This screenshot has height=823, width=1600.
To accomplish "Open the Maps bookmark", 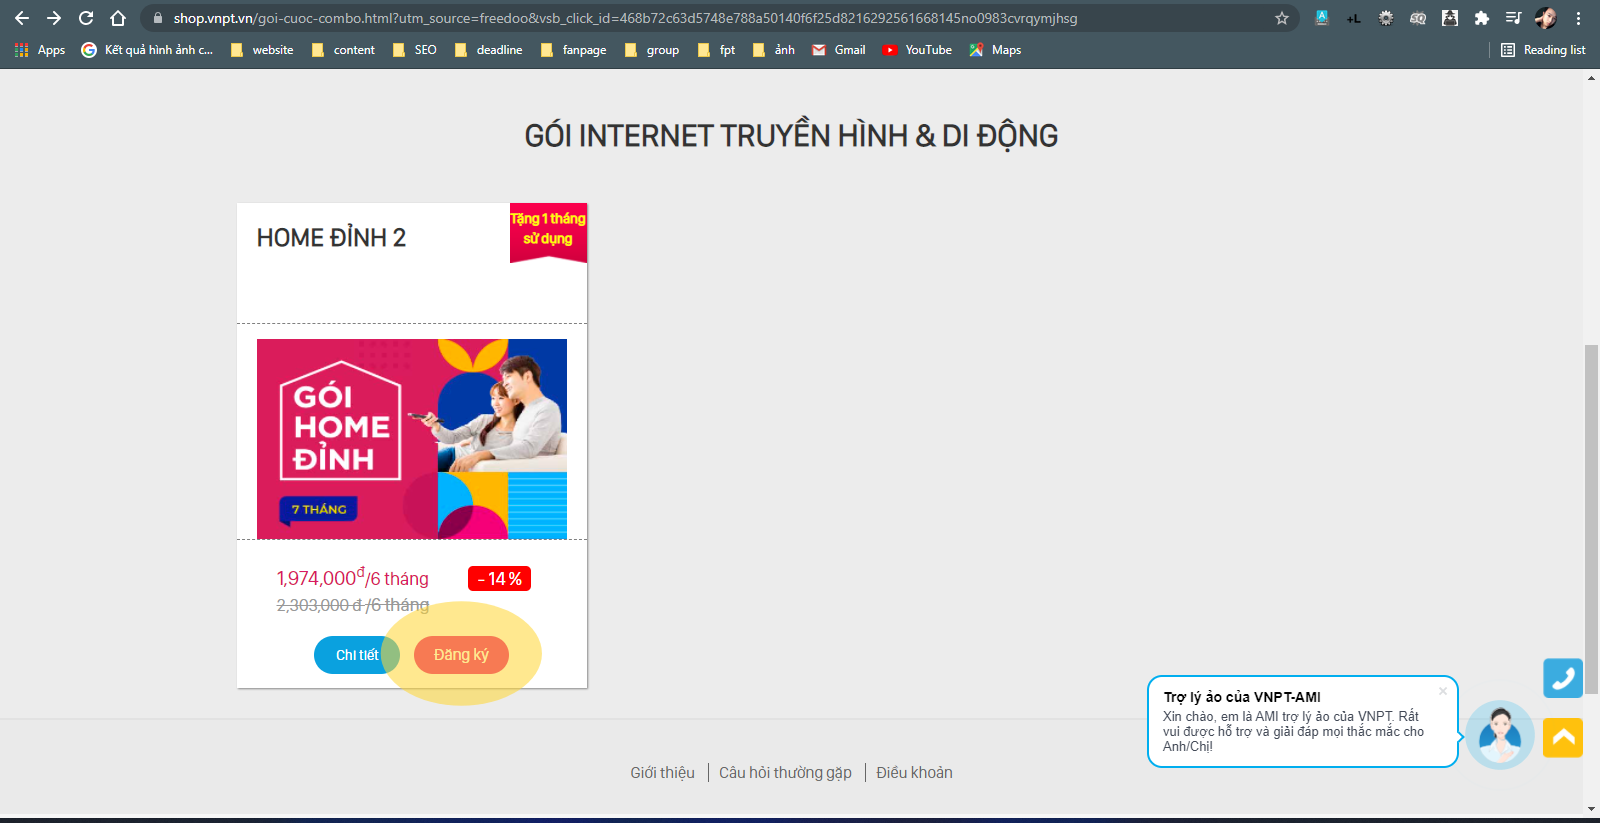I will point(995,50).
